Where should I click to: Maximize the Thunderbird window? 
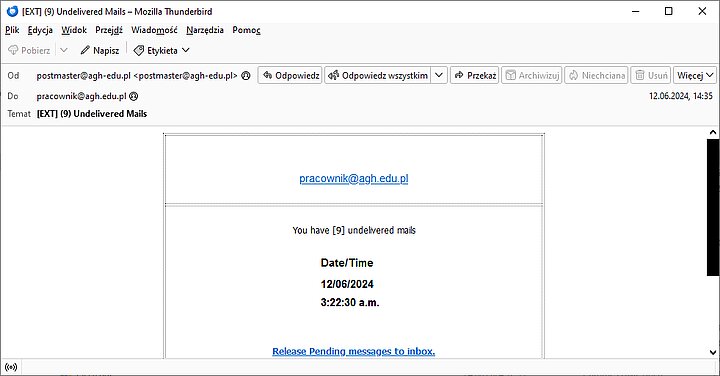pyautogui.click(x=669, y=11)
